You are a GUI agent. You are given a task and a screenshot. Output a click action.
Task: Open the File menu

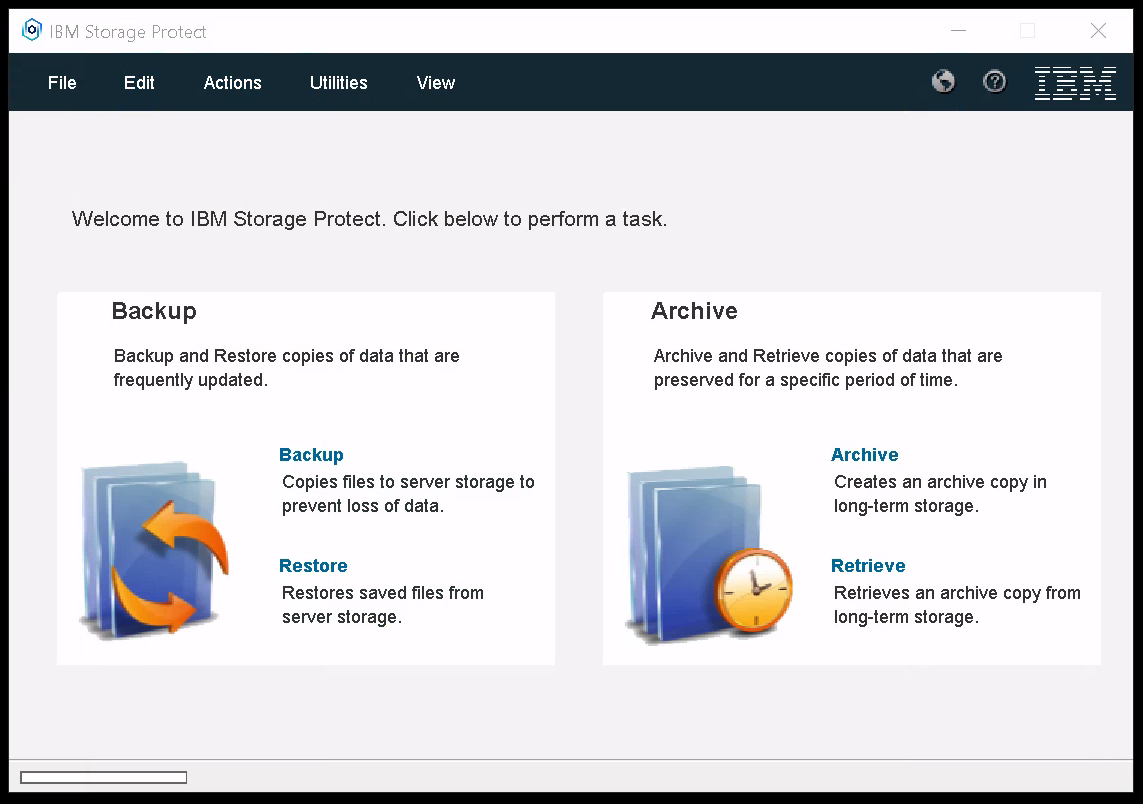62,83
